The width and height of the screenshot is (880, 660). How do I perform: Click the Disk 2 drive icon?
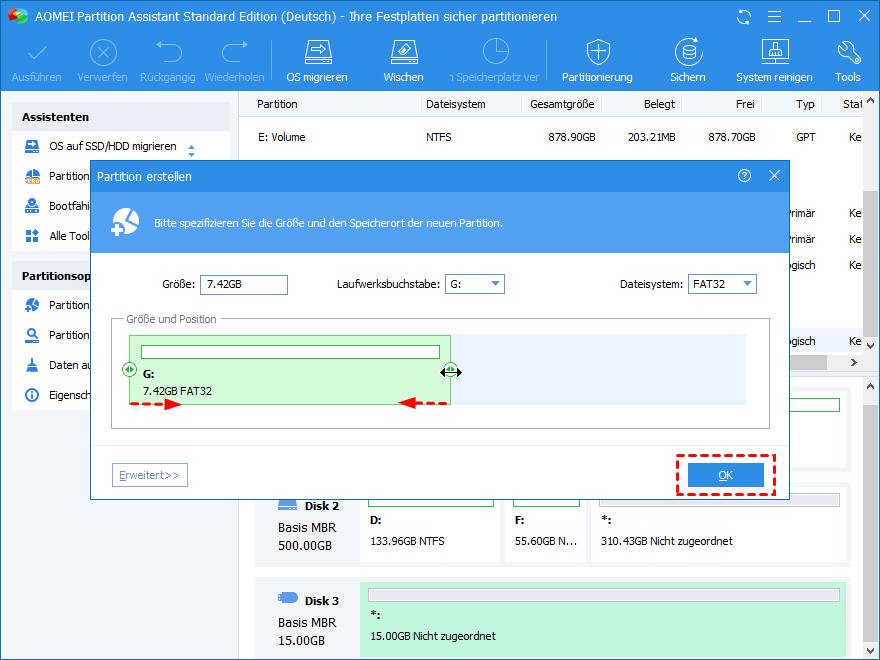point(287,505)
